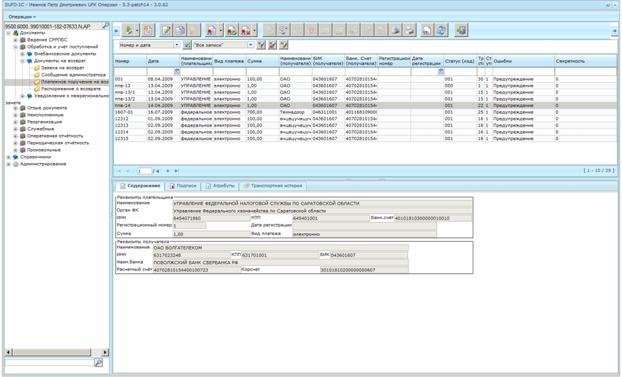Screen dimensions: 622x377
Task: Open the Операции menu
Action: pos(22,17)
